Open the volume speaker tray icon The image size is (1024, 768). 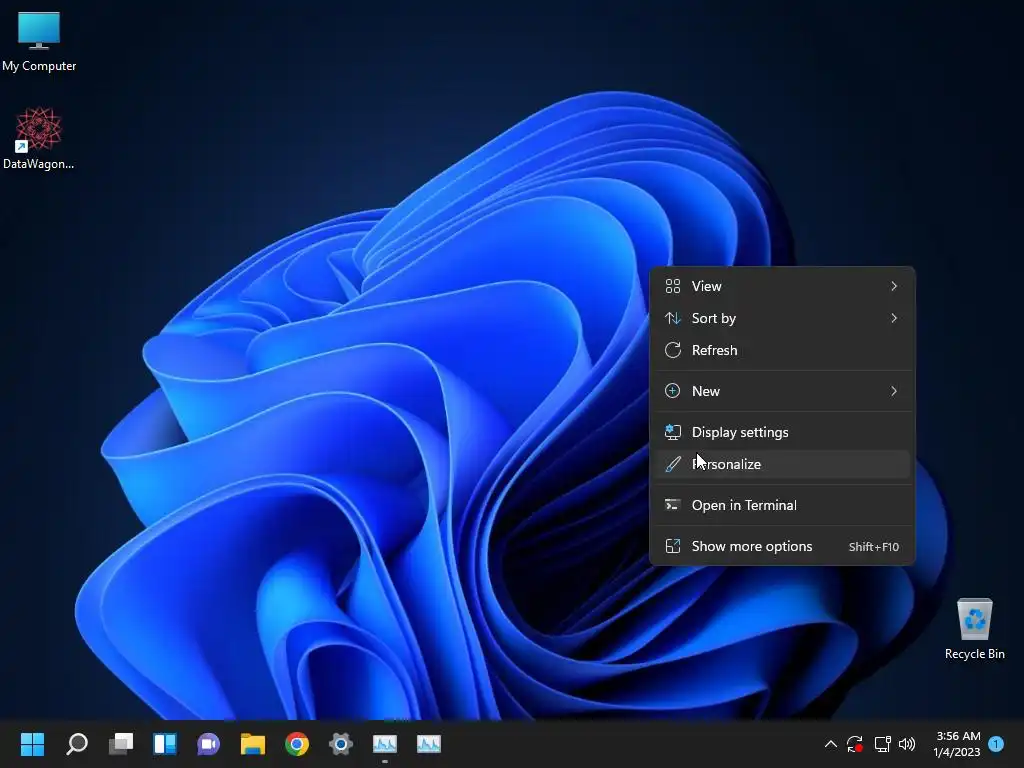point(907,744)
